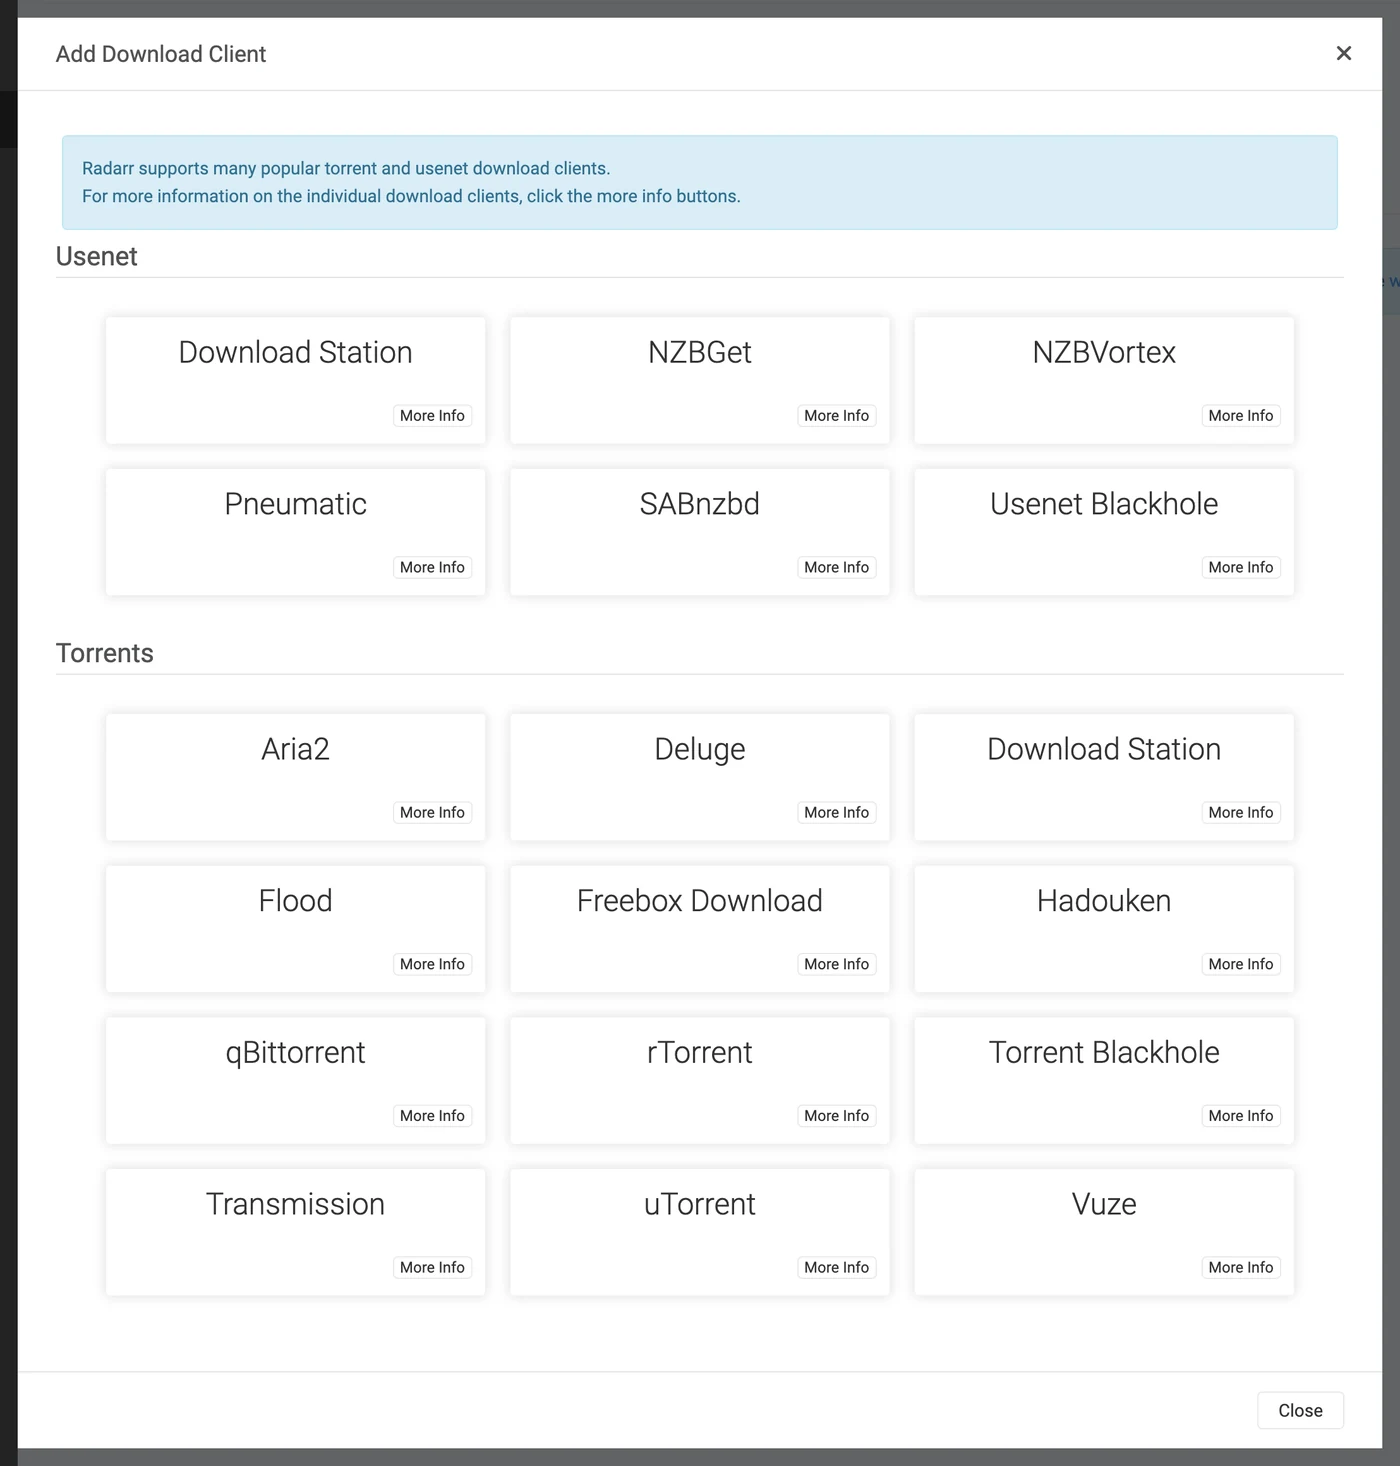
Task: Pick the Transmission client card
Action: pos(295,1232)
